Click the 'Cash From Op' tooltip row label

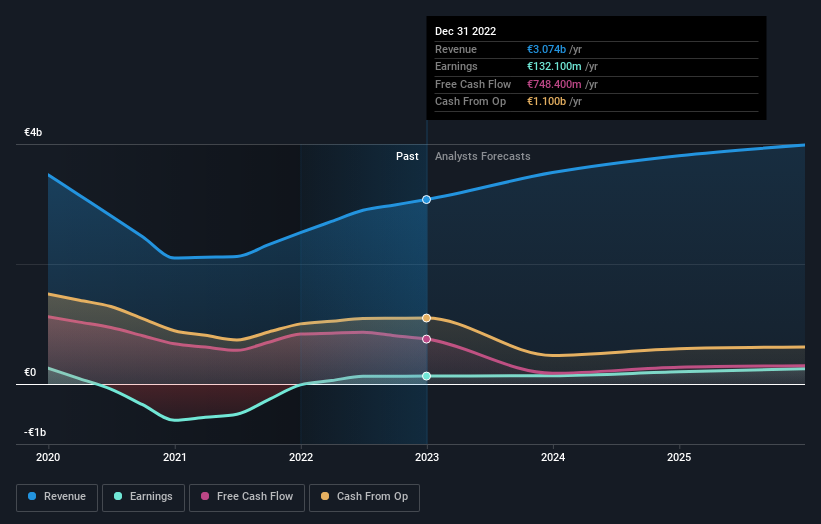pos(471,102)
